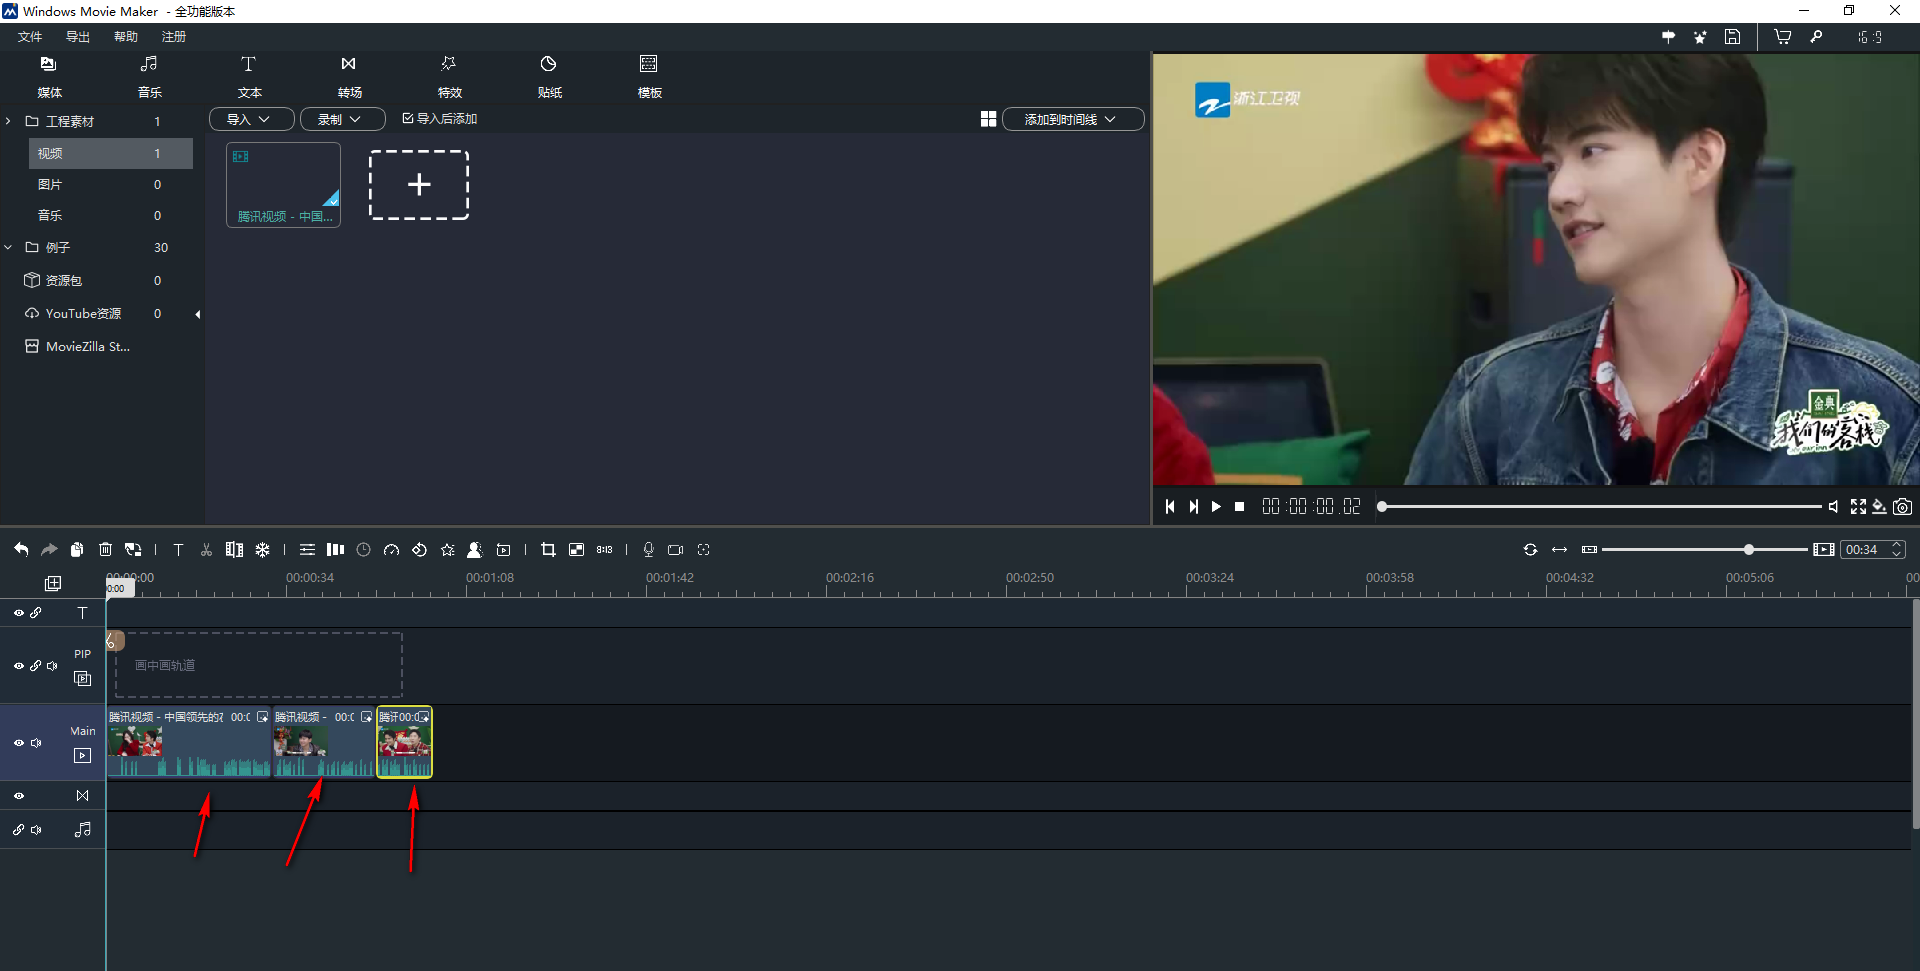1920x971 pixels.
Task: Hide the Main track with eye icon
Action: (18, 743)
